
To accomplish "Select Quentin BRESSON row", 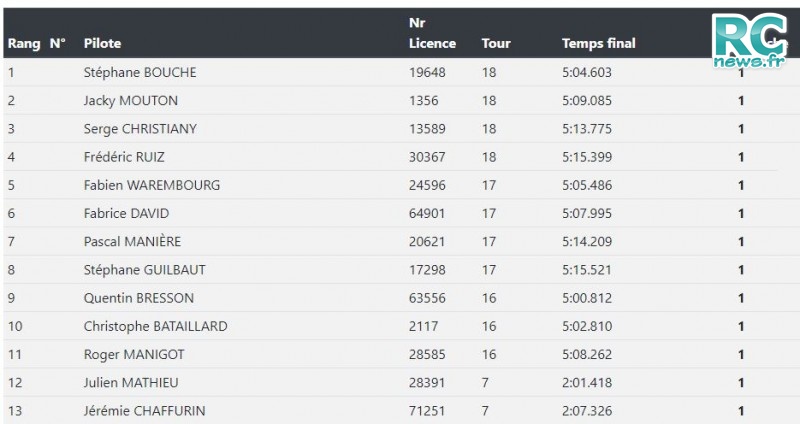I will click(400, 298).
